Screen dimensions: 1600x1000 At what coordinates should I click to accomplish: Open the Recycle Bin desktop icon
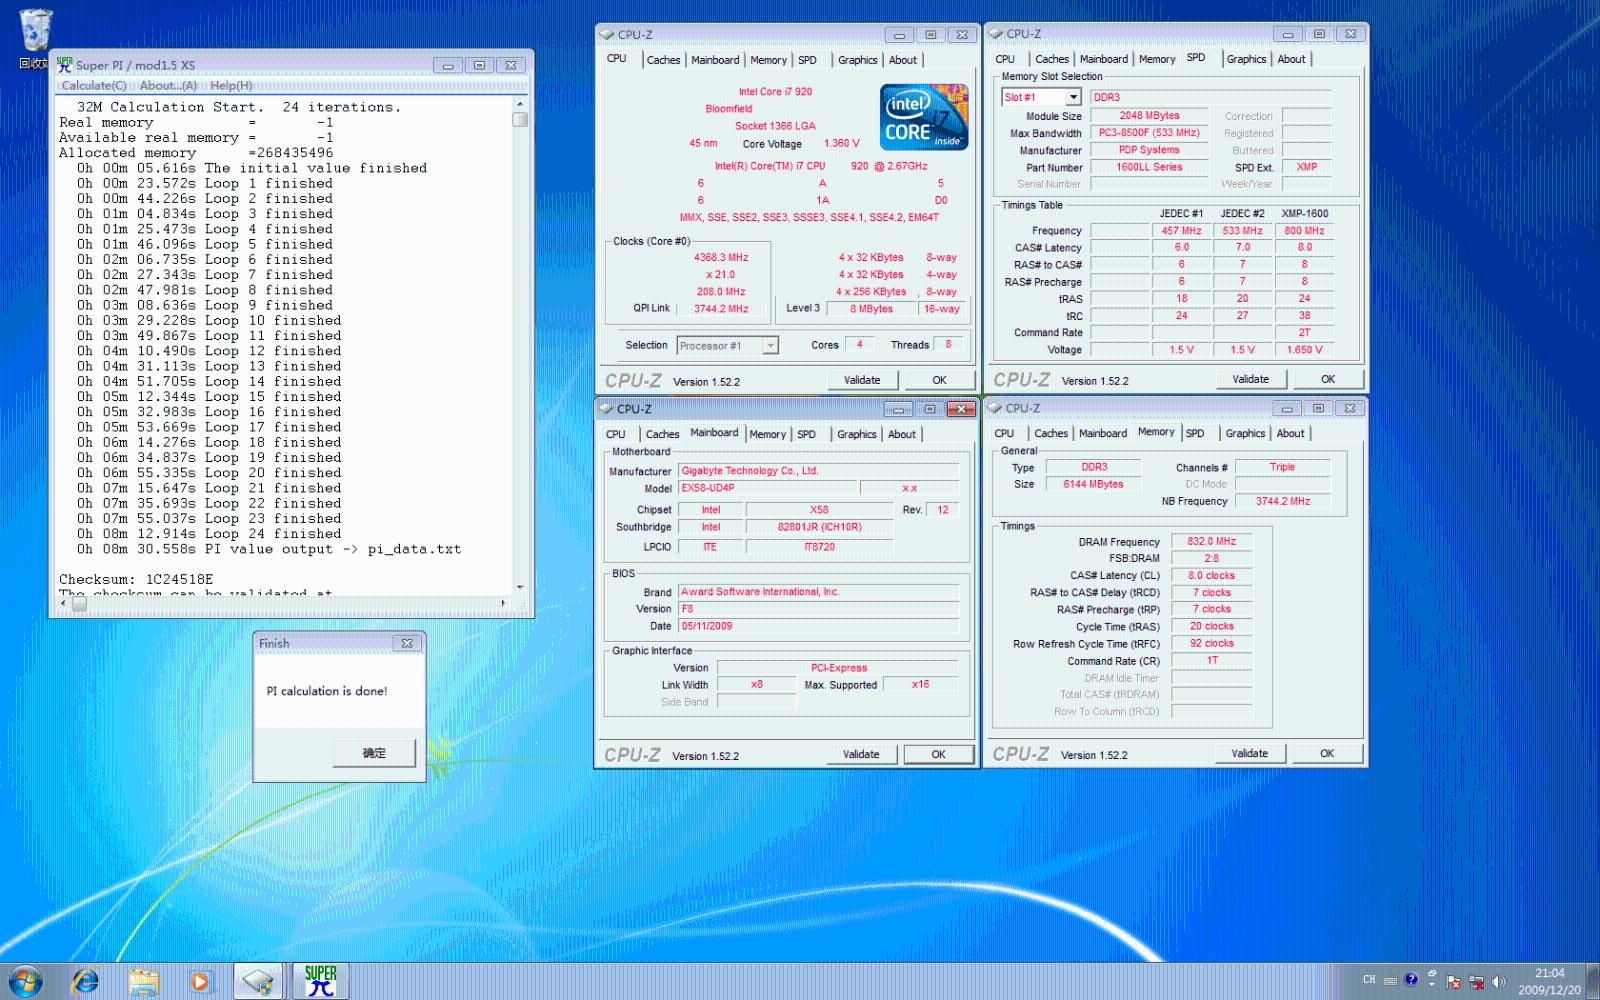(35, 40)
